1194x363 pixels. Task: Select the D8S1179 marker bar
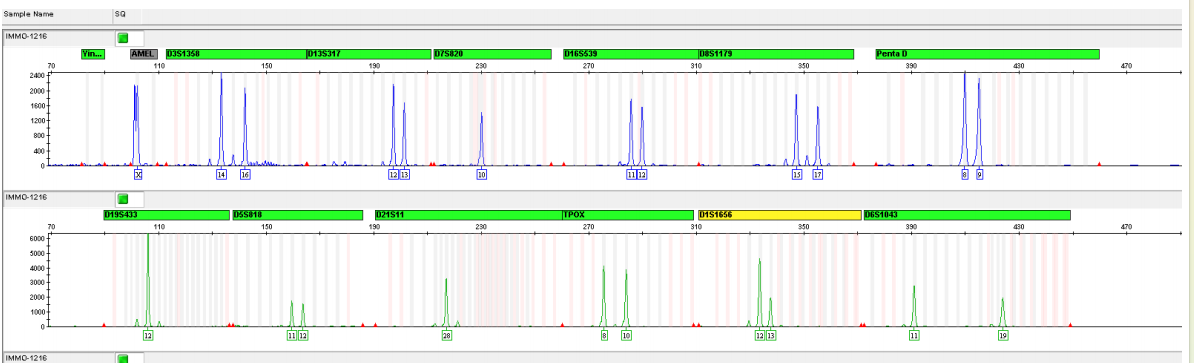776,54
